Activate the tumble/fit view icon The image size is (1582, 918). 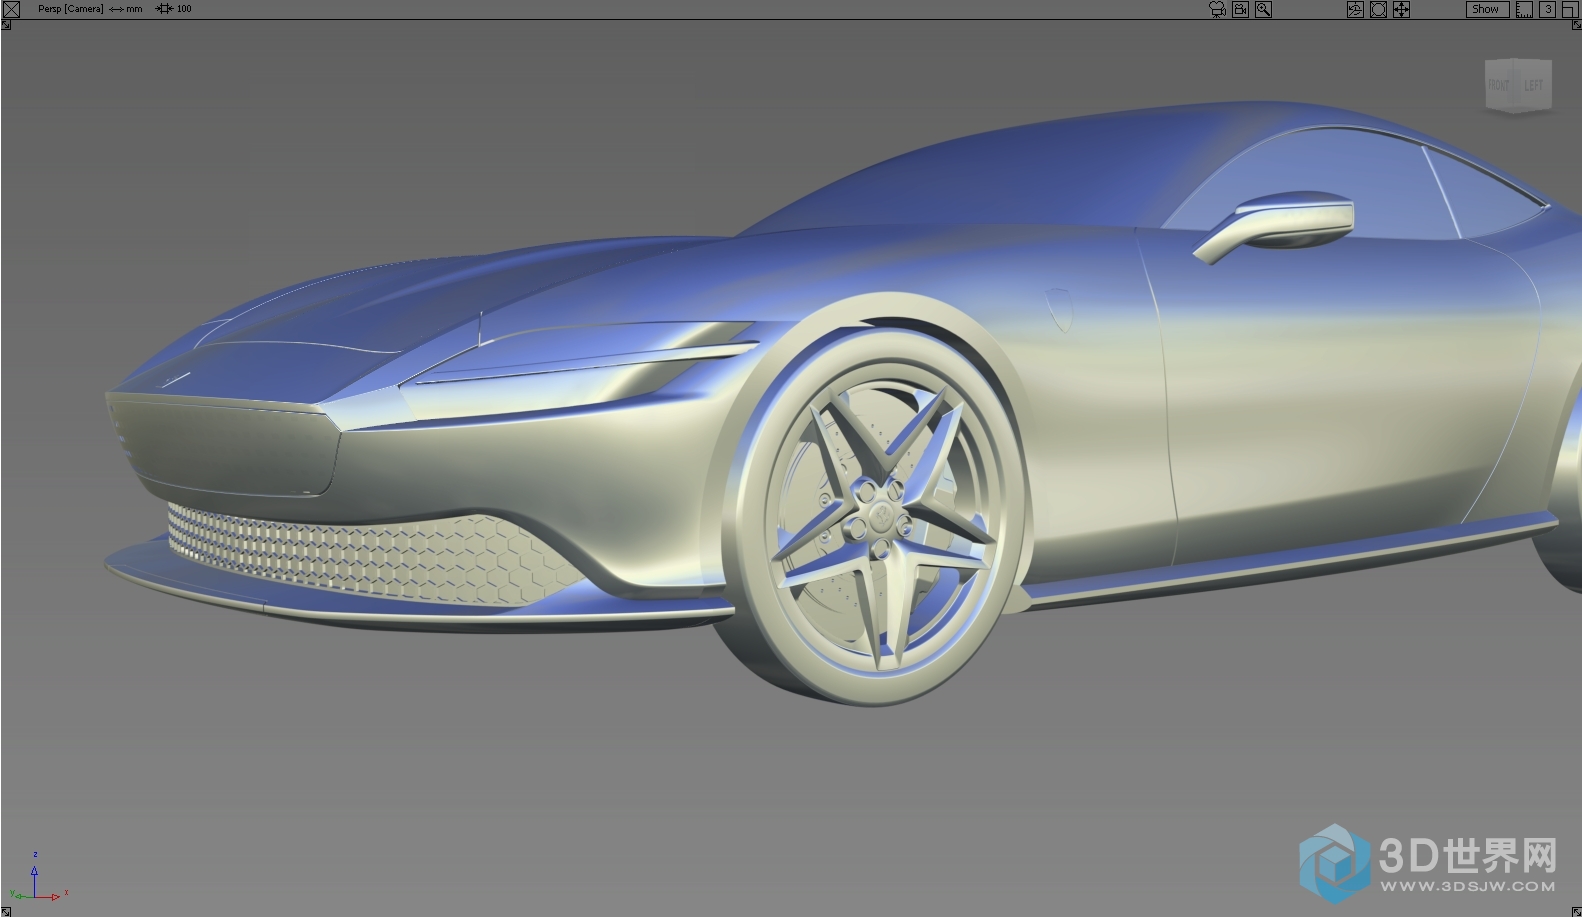coord(1378,9)
